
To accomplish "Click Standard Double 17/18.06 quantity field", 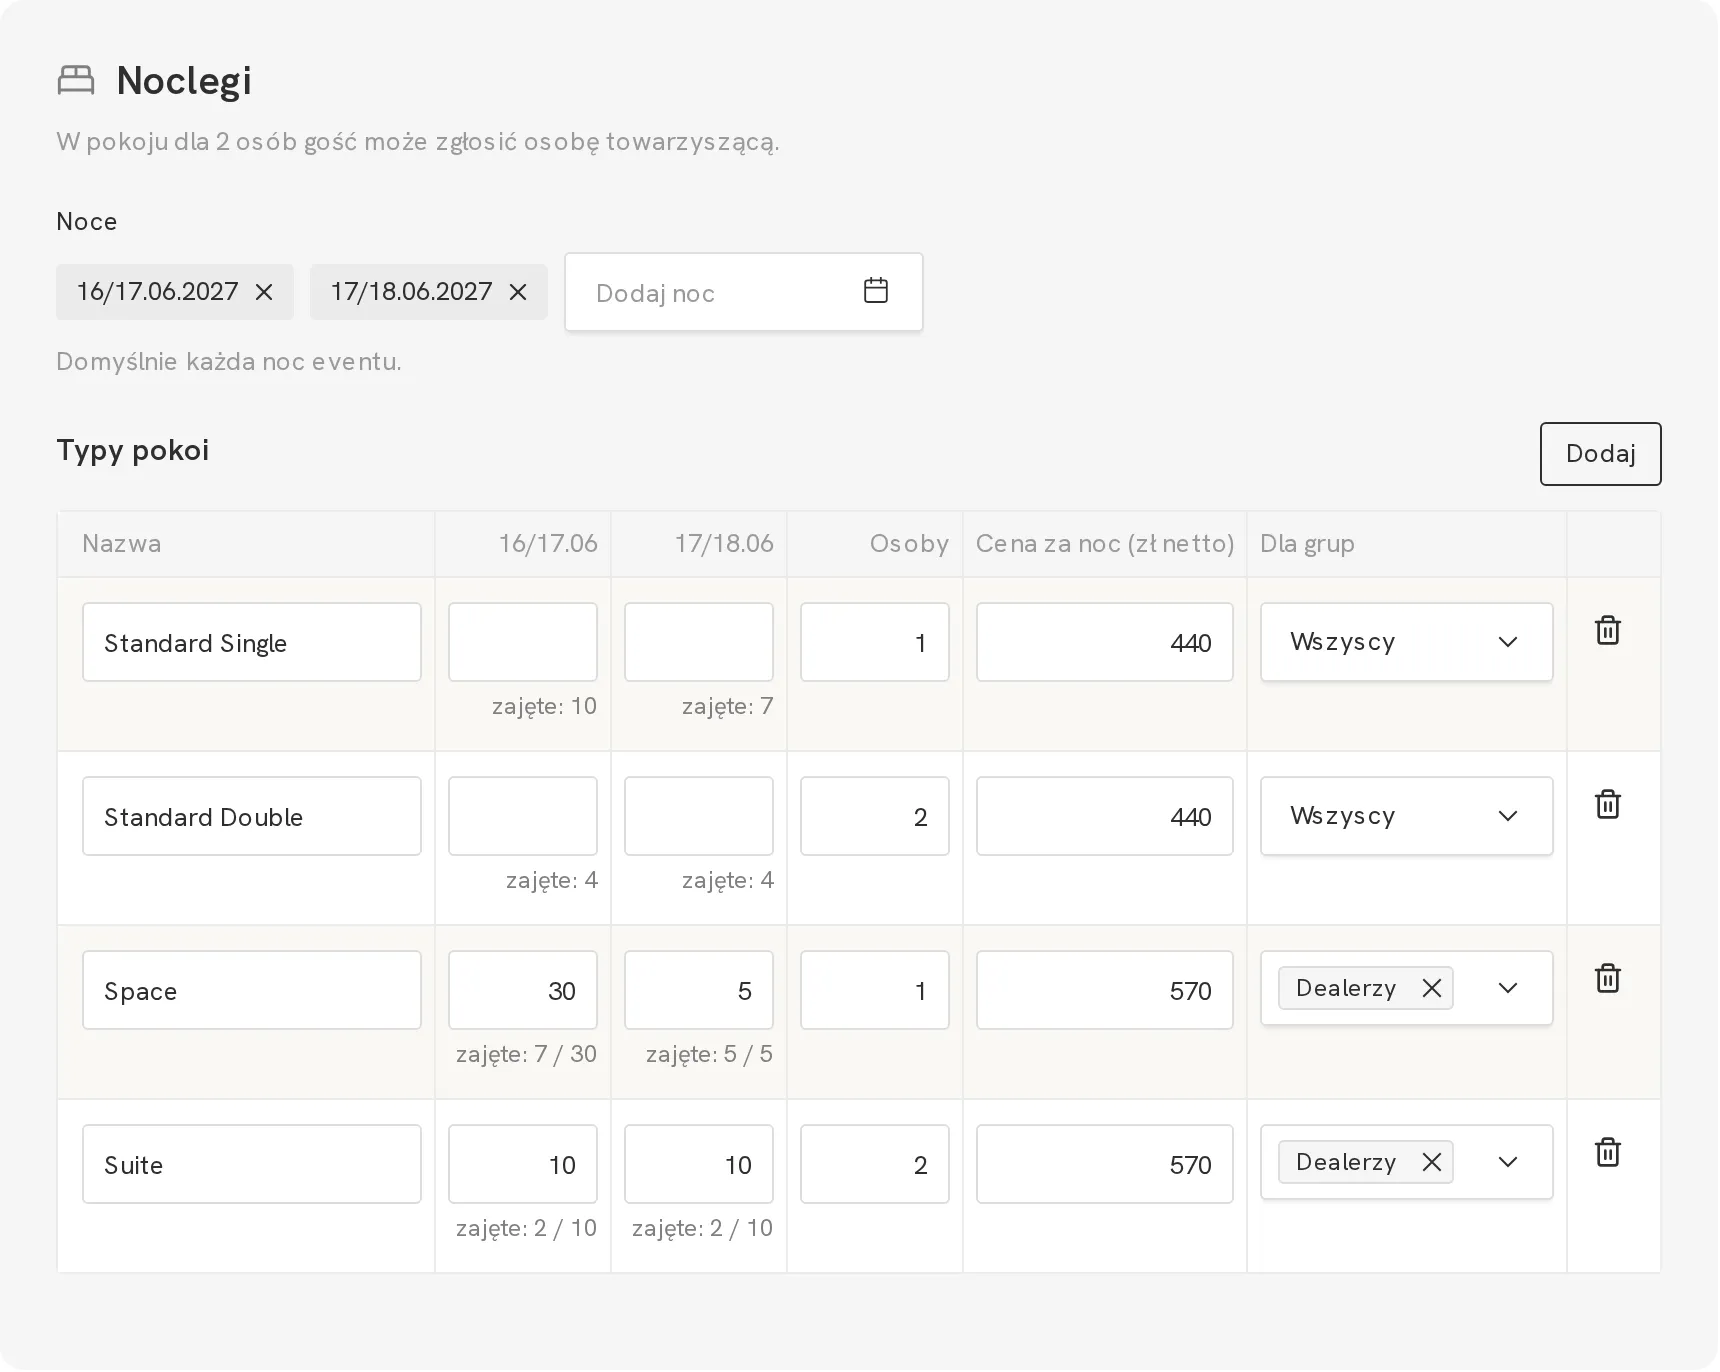I will pyautogui.click(x=699, y=816).
